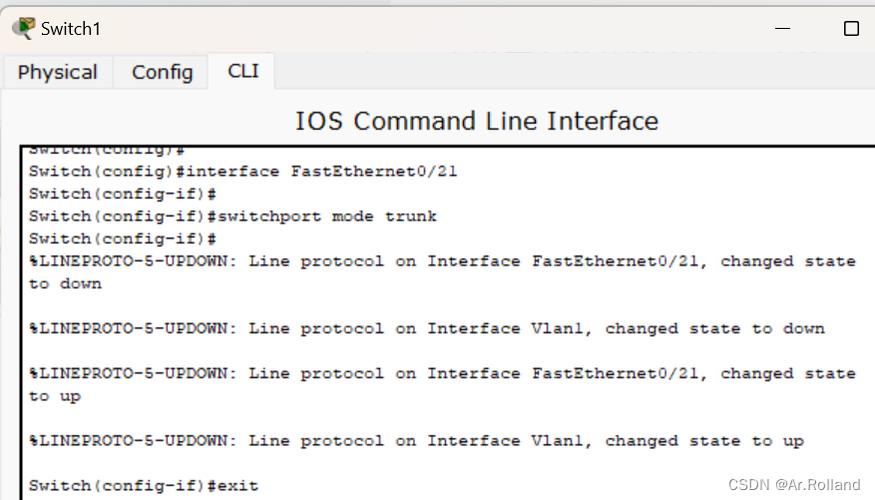Click the Vlan1 changed state to down message
Viewport: 875px width, 500px height.
(x=427, y=328)
